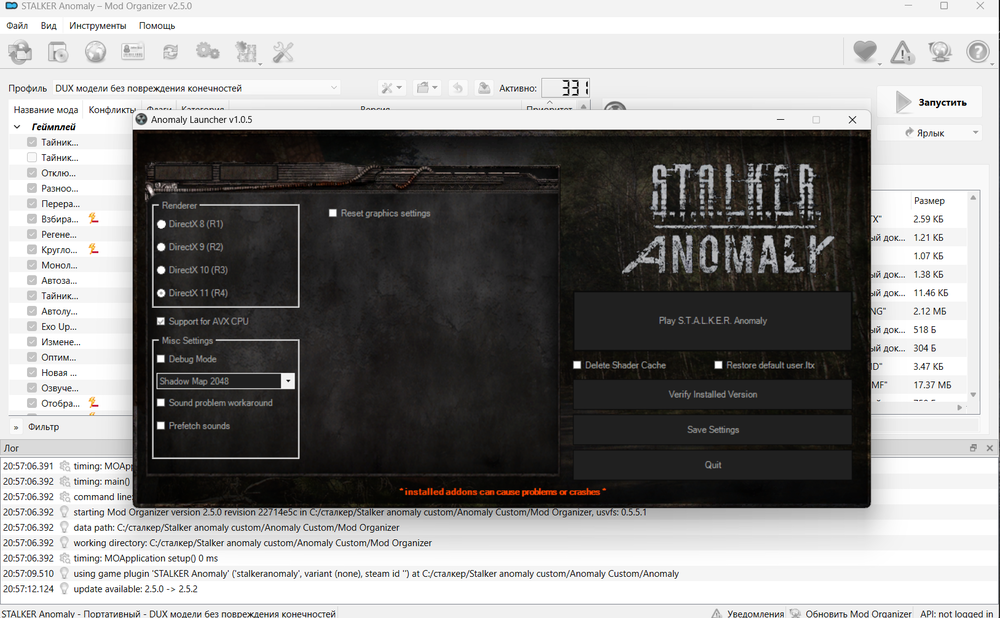Click the Endorse heart icon

(x=865, y=52)
